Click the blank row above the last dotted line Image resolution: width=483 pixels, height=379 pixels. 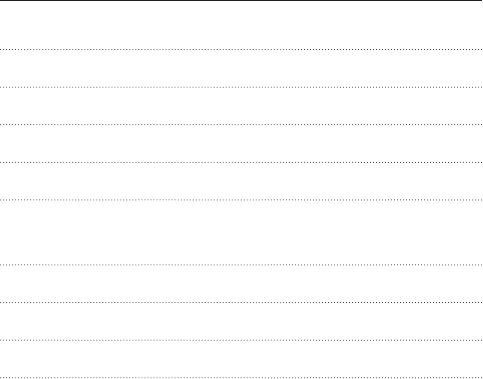coord(241,359)
